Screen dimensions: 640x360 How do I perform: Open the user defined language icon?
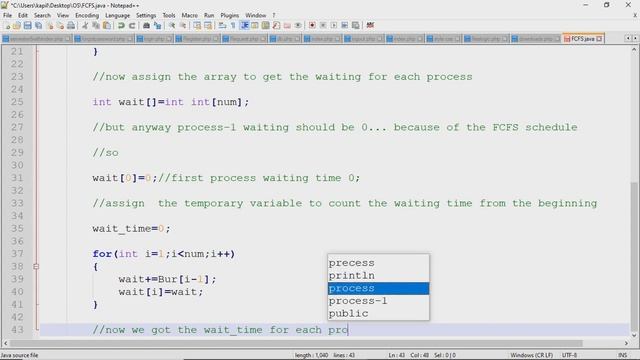click(x=255, y=25)
